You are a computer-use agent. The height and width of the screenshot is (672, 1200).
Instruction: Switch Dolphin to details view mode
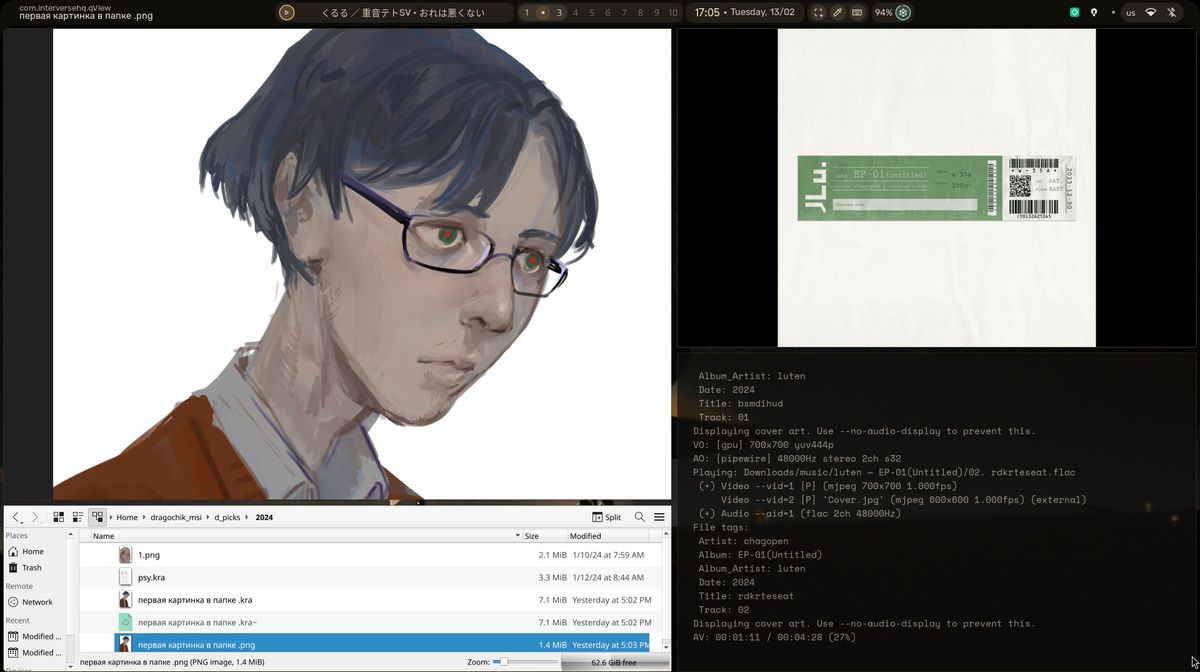point(97,517)
